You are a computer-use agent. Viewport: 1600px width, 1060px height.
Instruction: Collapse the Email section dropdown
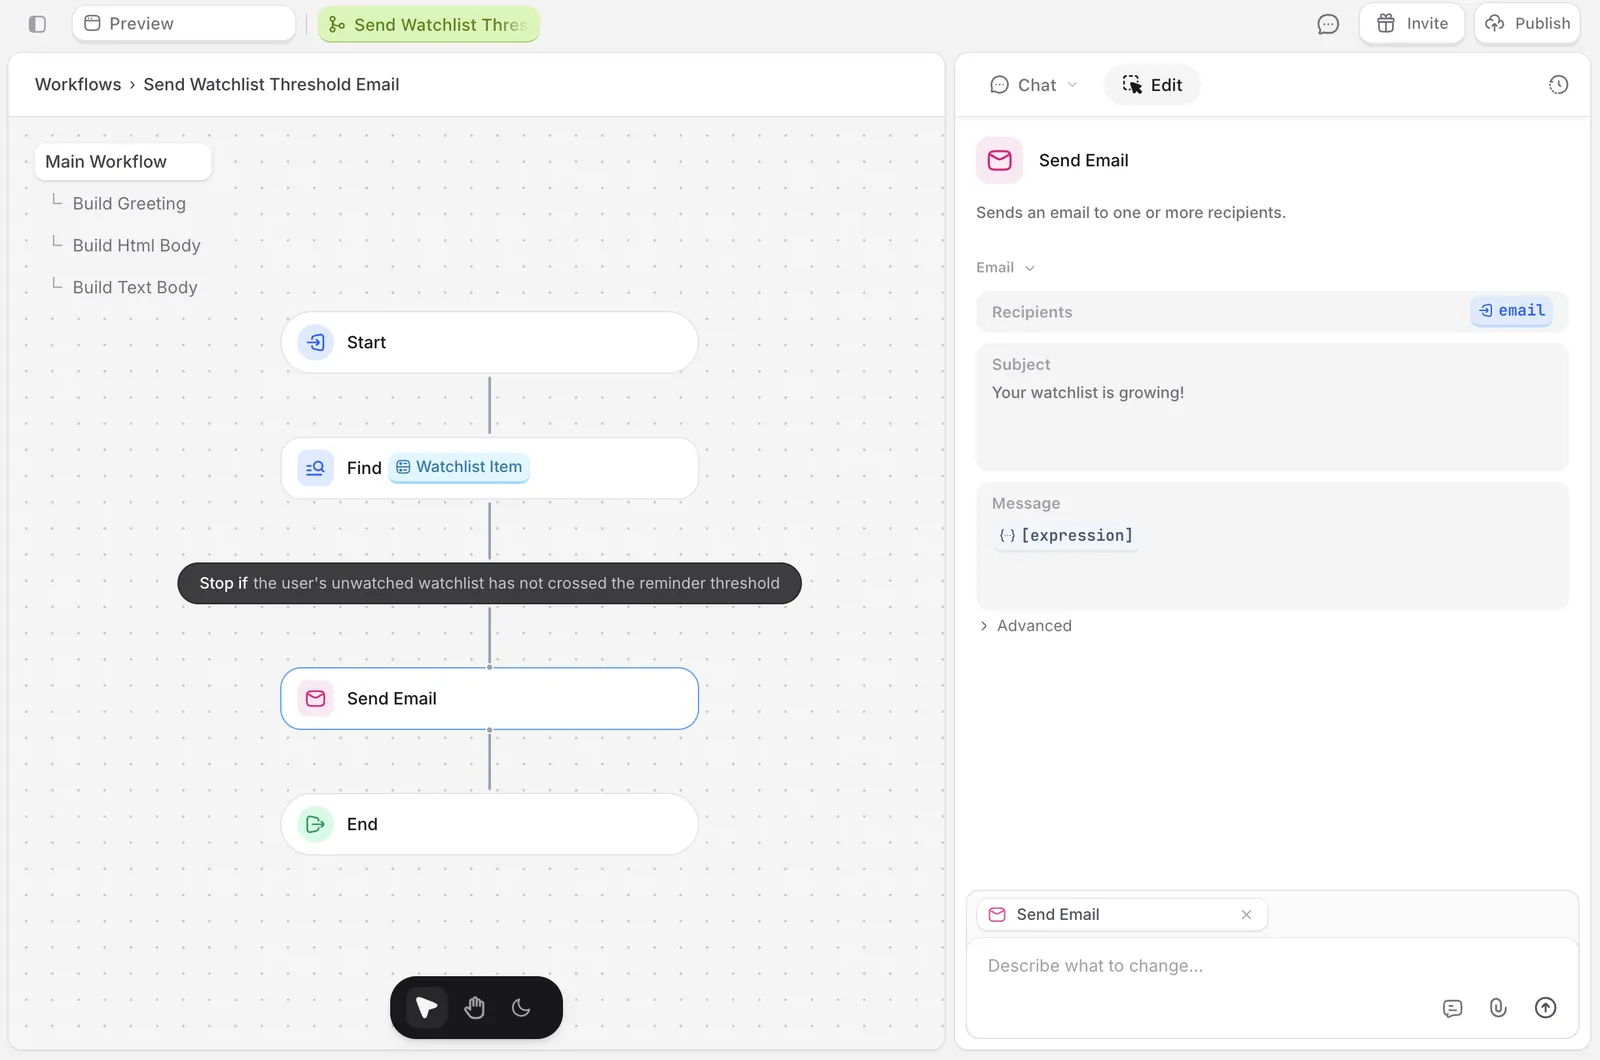click(x=1006, y=267)
